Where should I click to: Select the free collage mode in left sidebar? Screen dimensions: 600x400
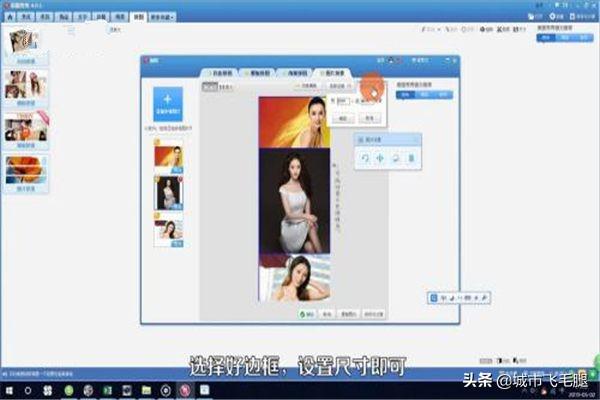point(27,44)
